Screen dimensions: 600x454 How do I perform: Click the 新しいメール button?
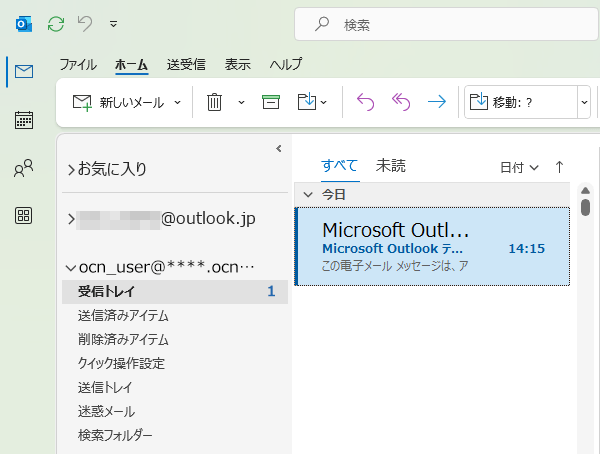(119, 101)
